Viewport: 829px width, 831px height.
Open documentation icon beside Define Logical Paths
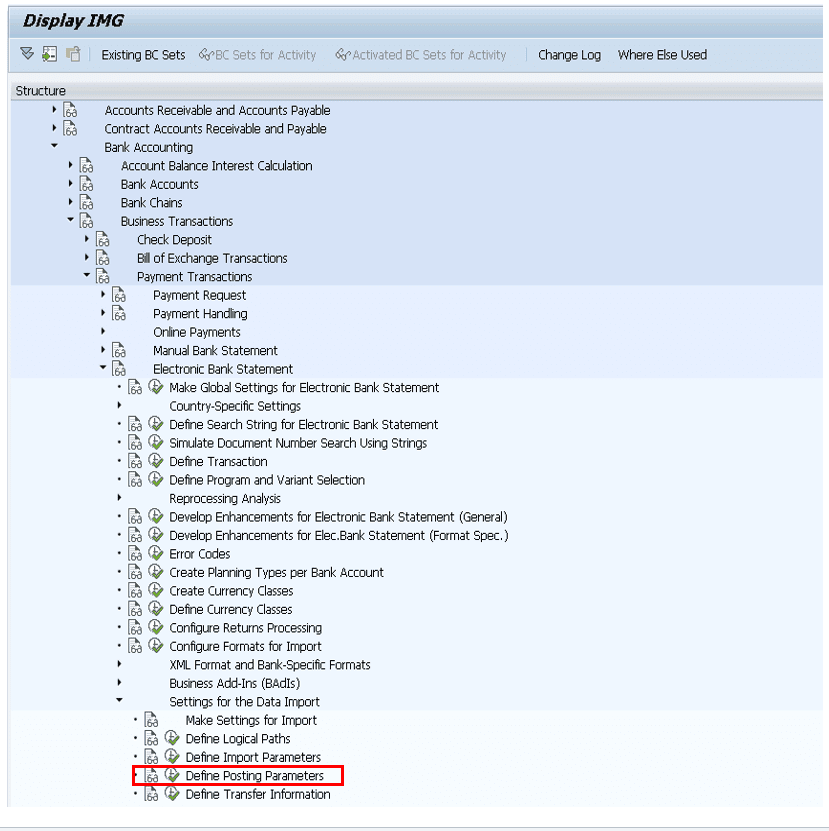tap(152, 739)
